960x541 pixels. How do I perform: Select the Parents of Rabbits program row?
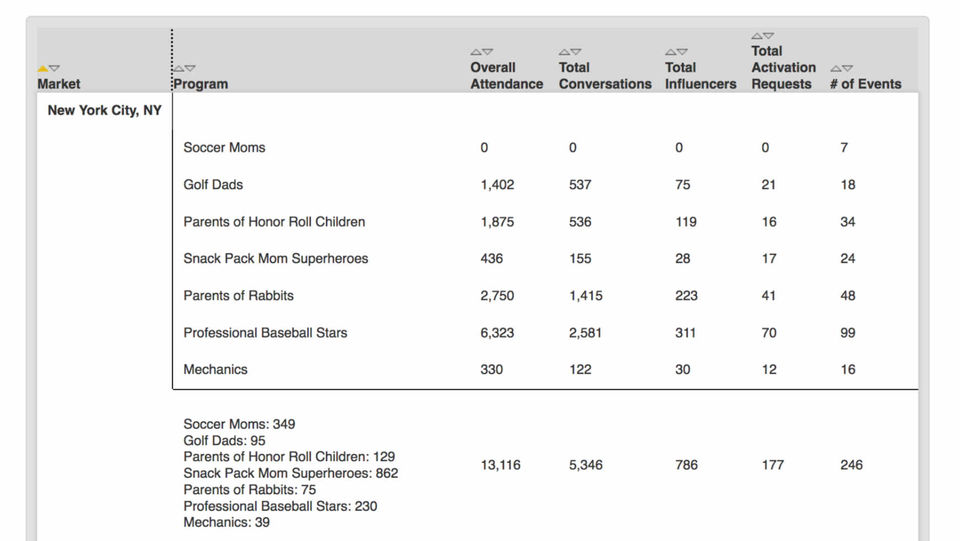[545, 296]
